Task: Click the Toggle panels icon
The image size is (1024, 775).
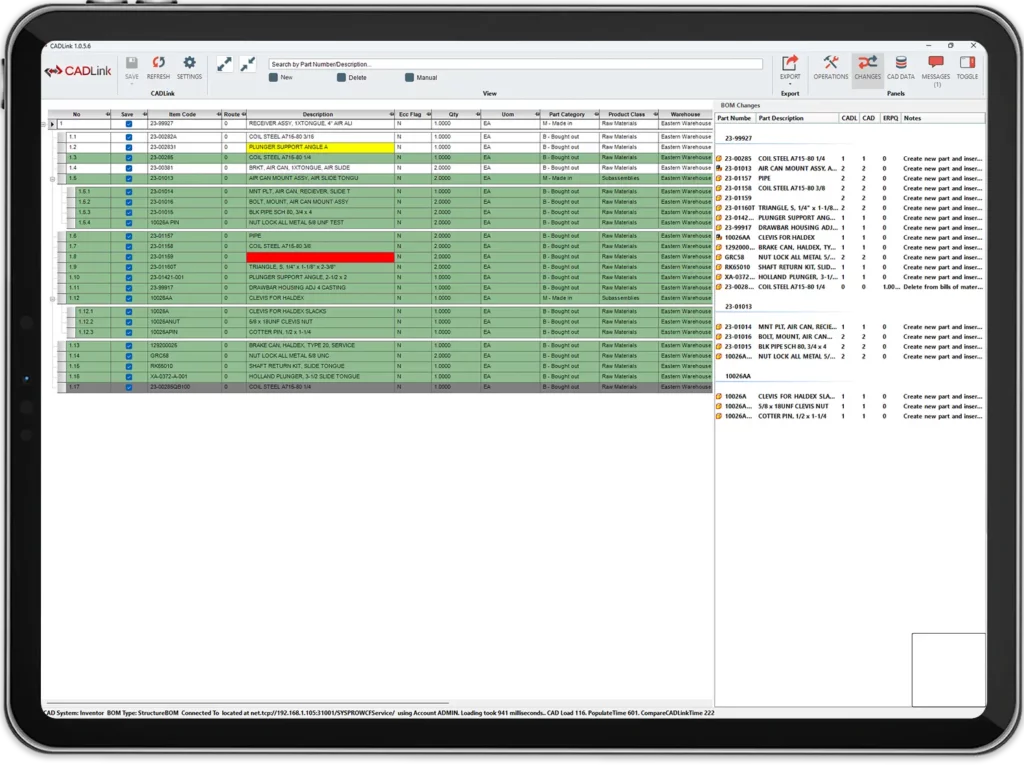Action: click(967, 63)
